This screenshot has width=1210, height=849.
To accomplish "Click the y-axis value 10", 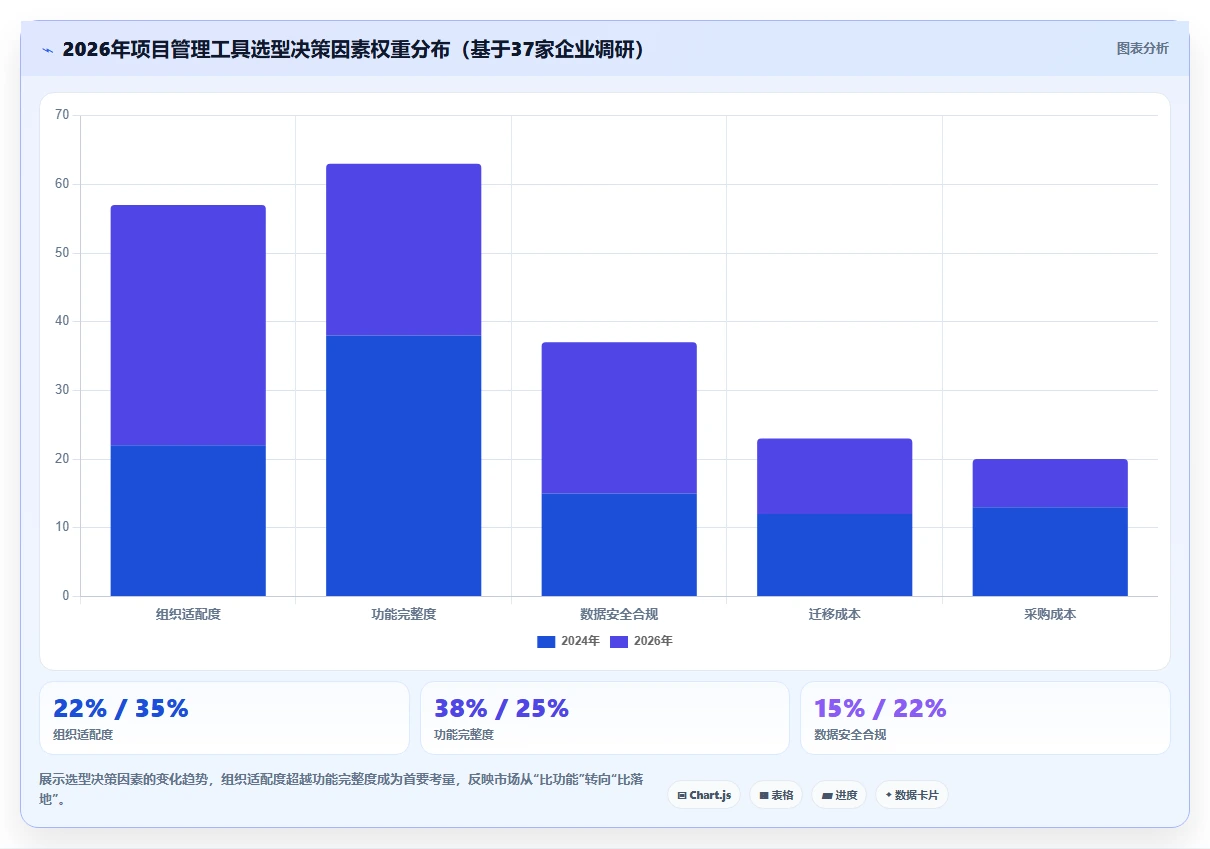I will (63, 527).
